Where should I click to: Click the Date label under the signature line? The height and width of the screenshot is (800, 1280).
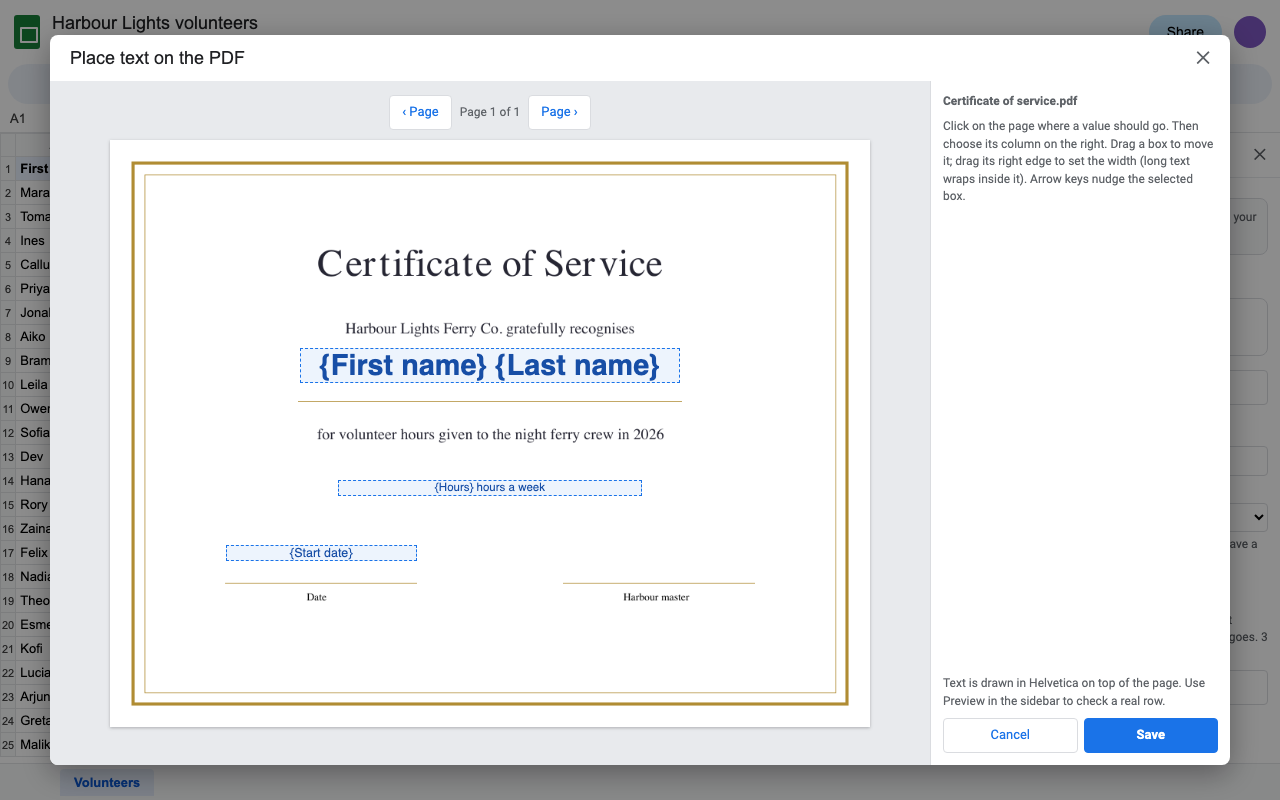316,597
